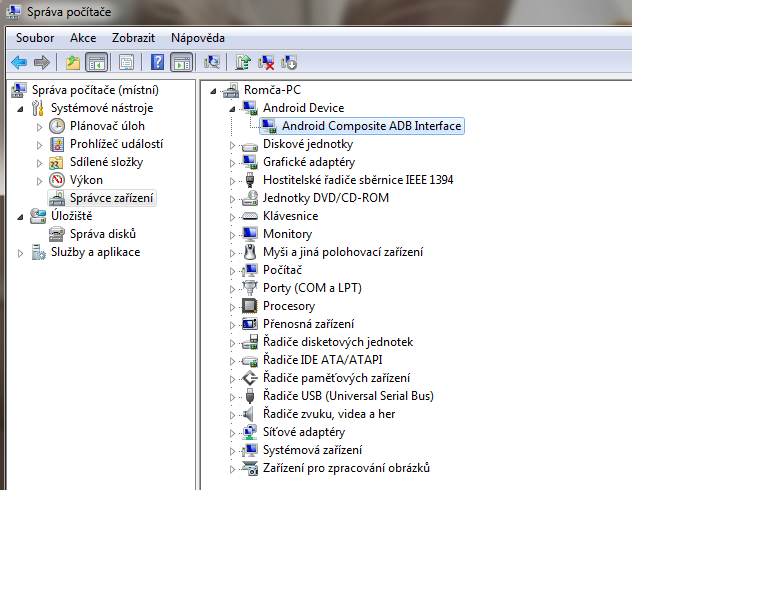Expand Hostitelské řadiče sběrnice IEEE 1394
This screenshot has width=768, height=614.
[x=232, y=181]
